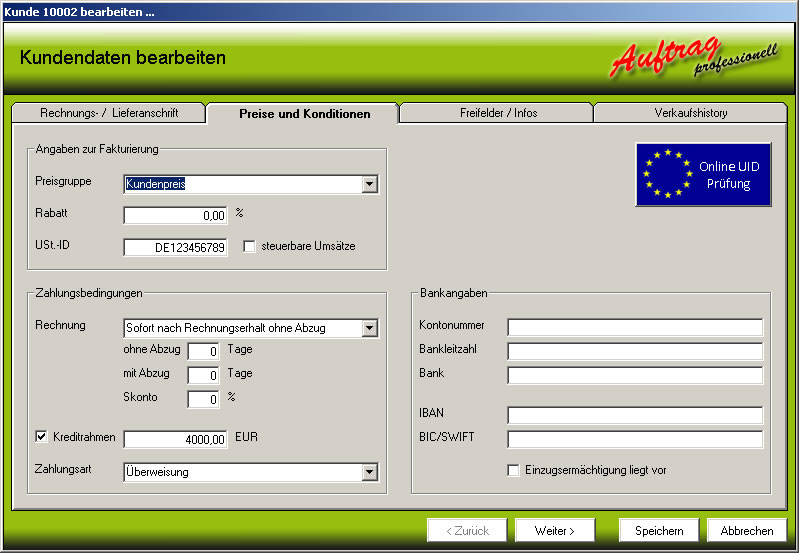Screen dimensions: 799x553
Task: Click the Kreditrahmen amount field
Action: (x=175, y=439)
